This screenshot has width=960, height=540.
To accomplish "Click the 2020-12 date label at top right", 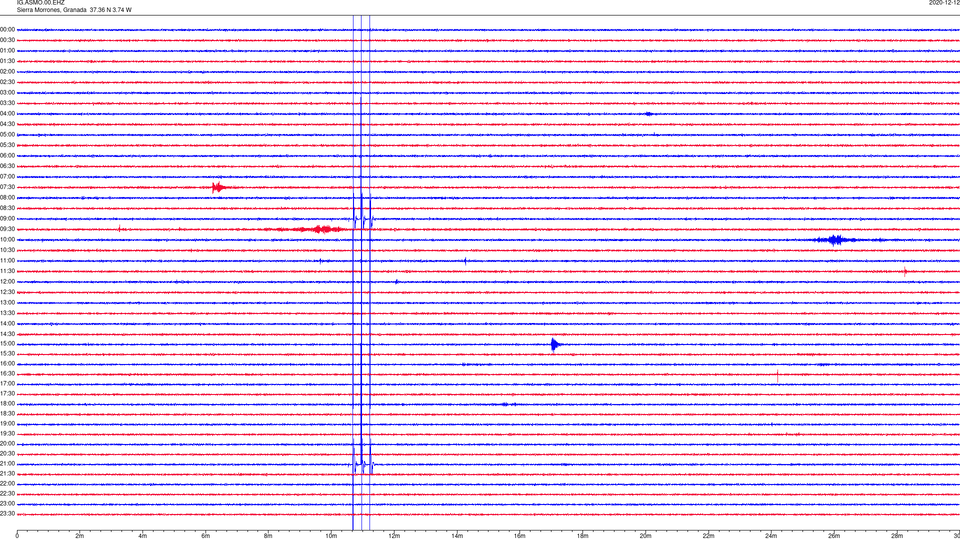I will pyautogui.click(x=944, y=2).
